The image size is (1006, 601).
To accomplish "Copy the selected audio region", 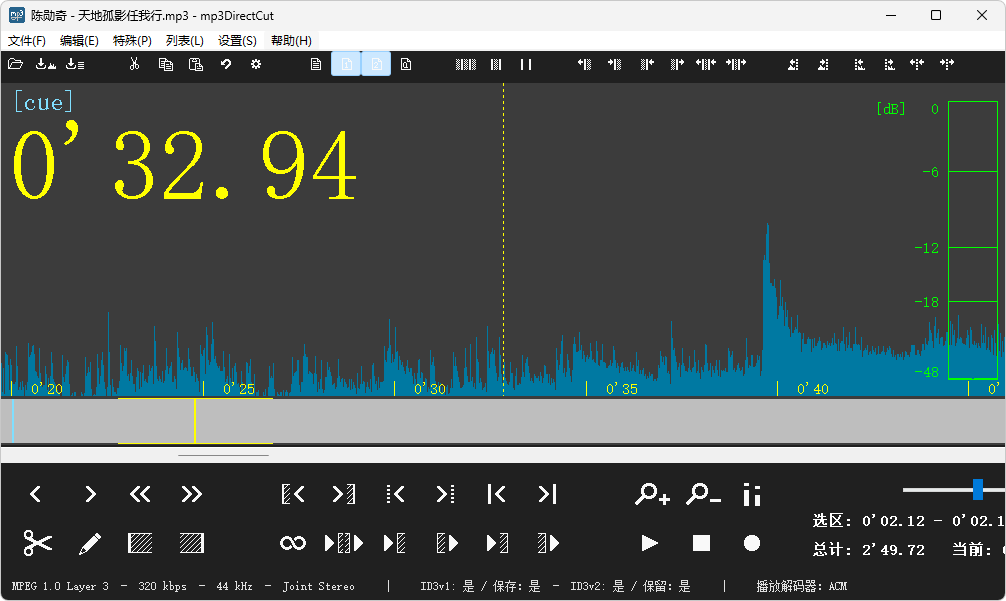I will pyautogui.click(x=165, y=64).
